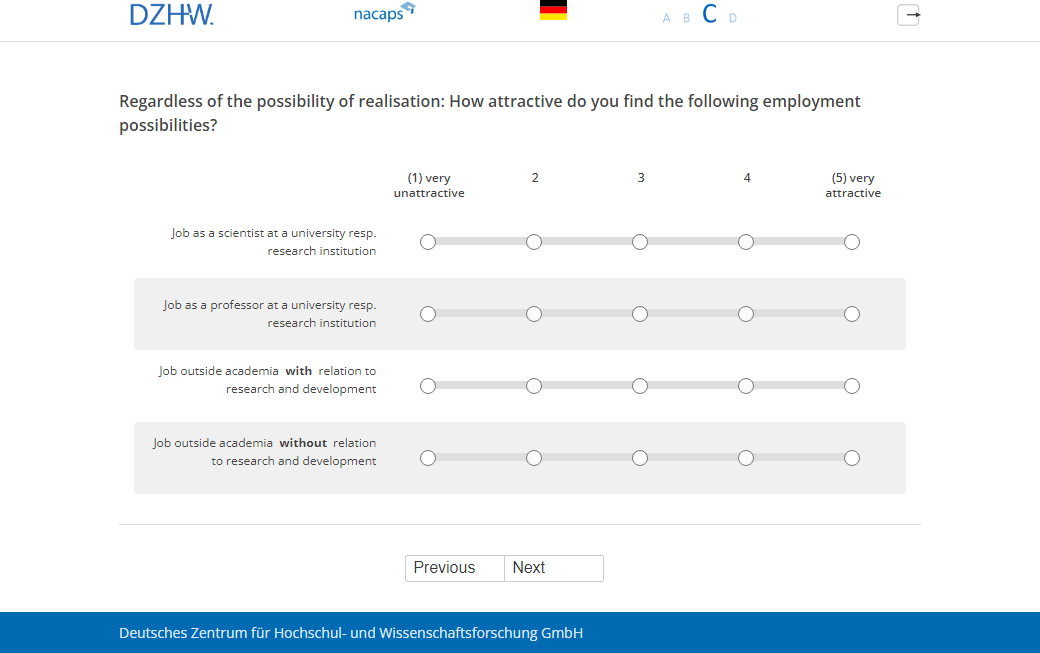1040x653 pixels.
Task: Rate professor job as very attractive
Action: click(852, 314)
